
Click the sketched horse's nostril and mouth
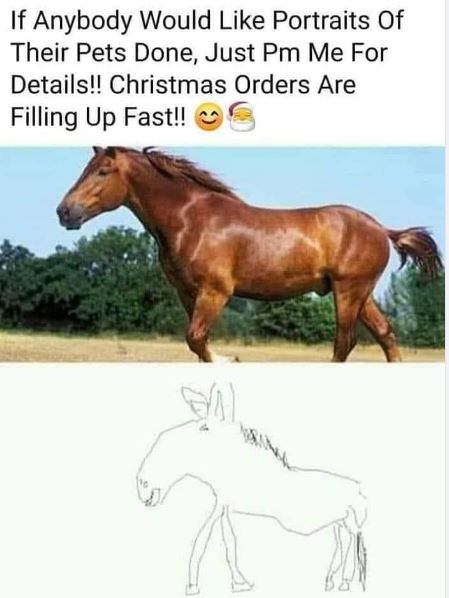[148, 494]
